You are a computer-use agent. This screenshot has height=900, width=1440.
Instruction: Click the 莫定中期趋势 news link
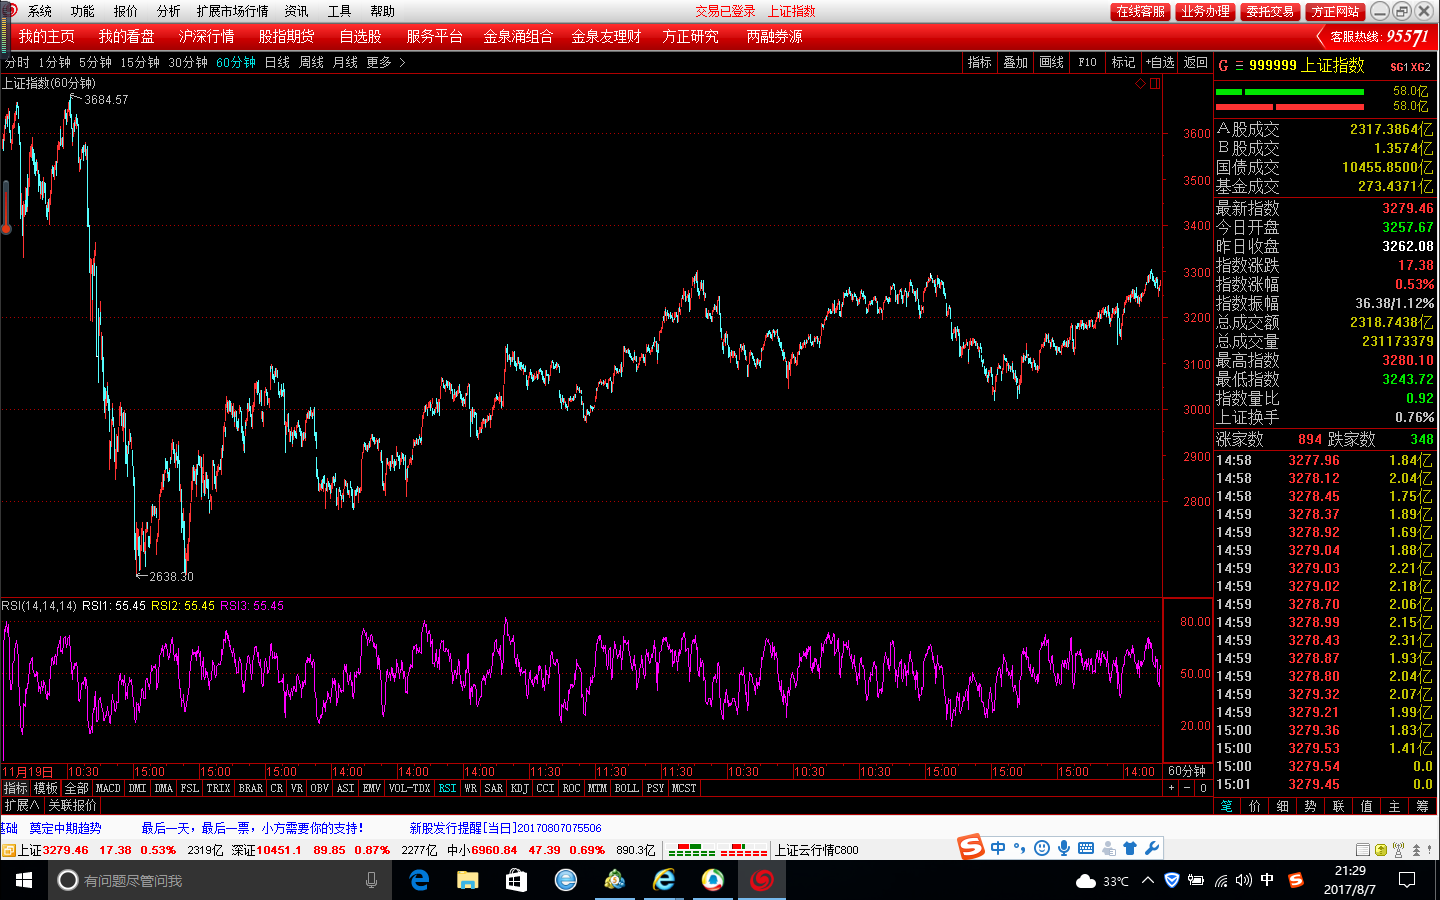click(x=65, y=828)
